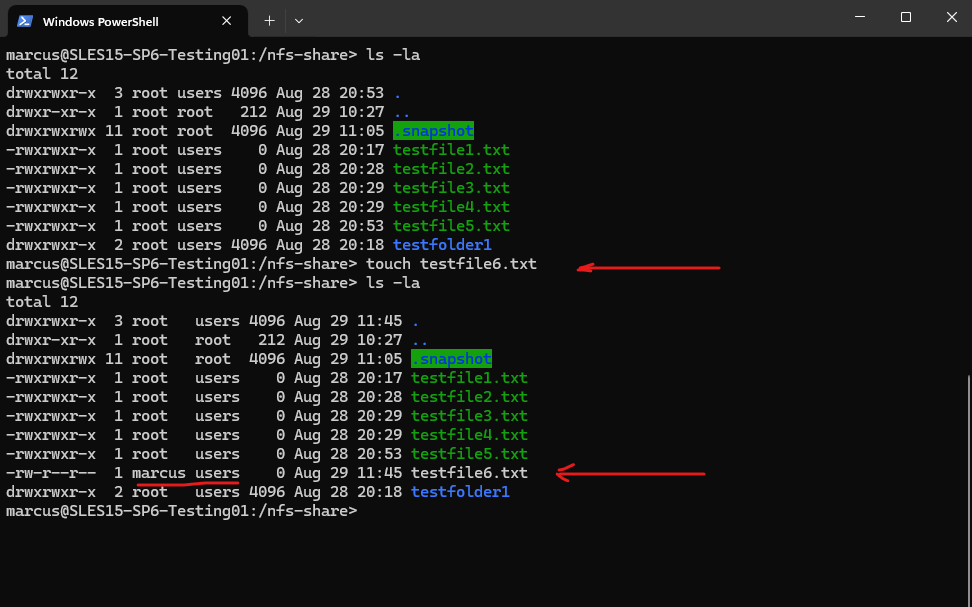Click testfile1.txt in the first listing

pos(451,150)
